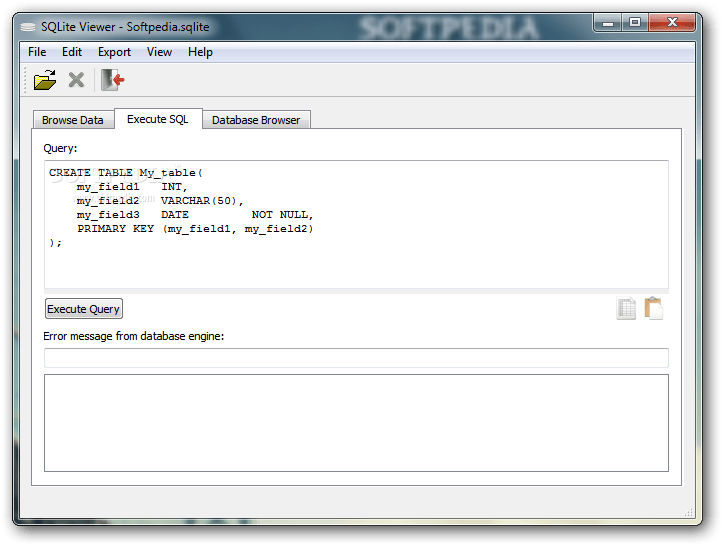Click the spreadsheet export icon beside Execute Query
This screenshot has height=546, width=723.
(x=626, y=309)
